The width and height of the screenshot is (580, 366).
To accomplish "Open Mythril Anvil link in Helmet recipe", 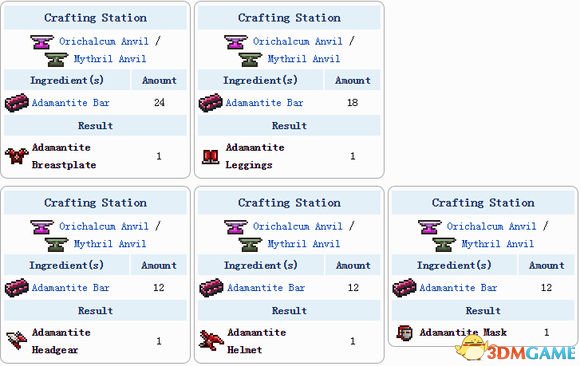I will point(304,244).
